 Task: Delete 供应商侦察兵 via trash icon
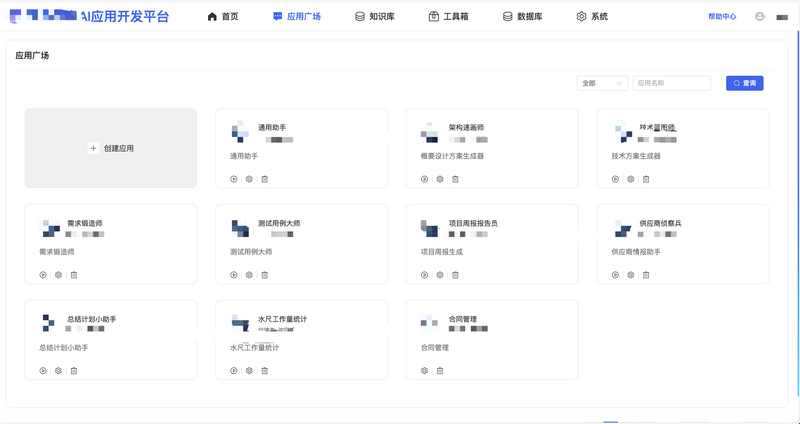[x=646, y=275]
